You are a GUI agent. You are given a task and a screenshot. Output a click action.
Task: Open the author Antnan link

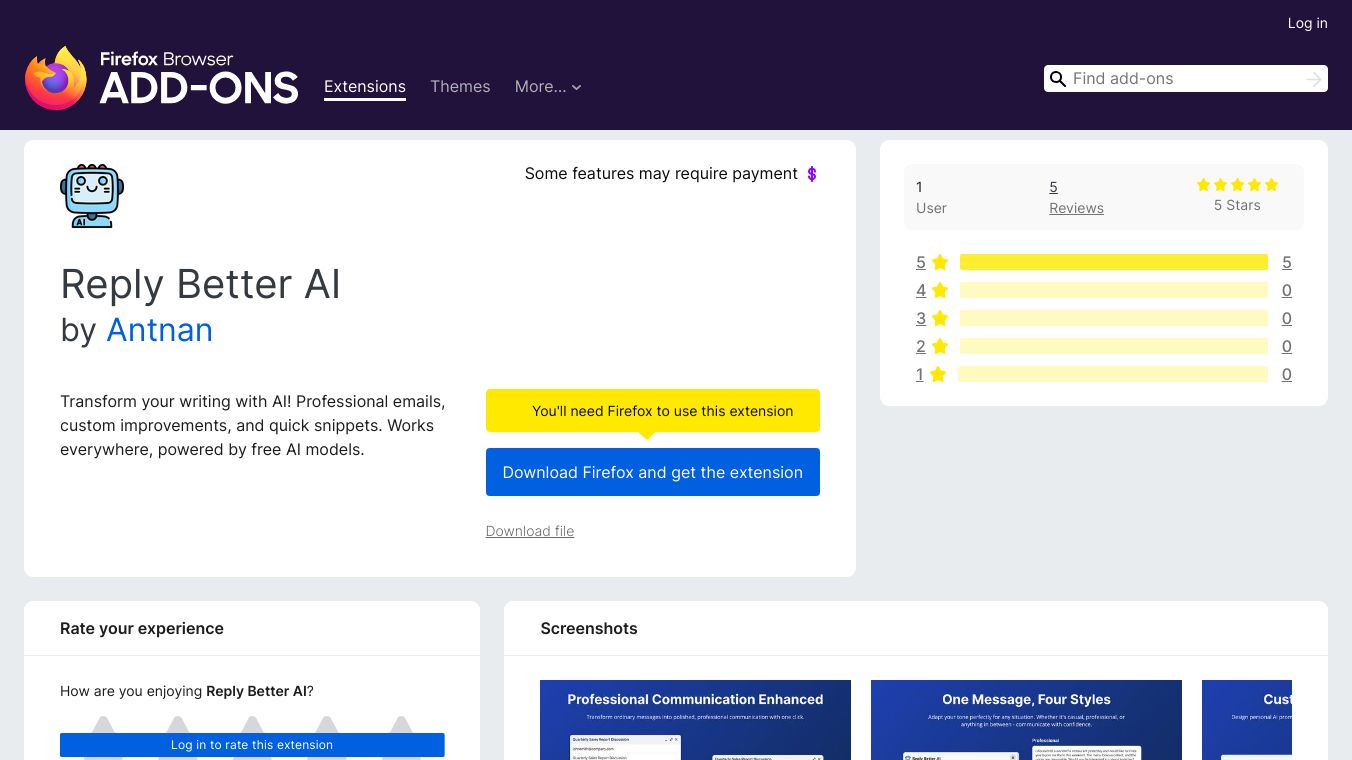click(x=160, y=330)
